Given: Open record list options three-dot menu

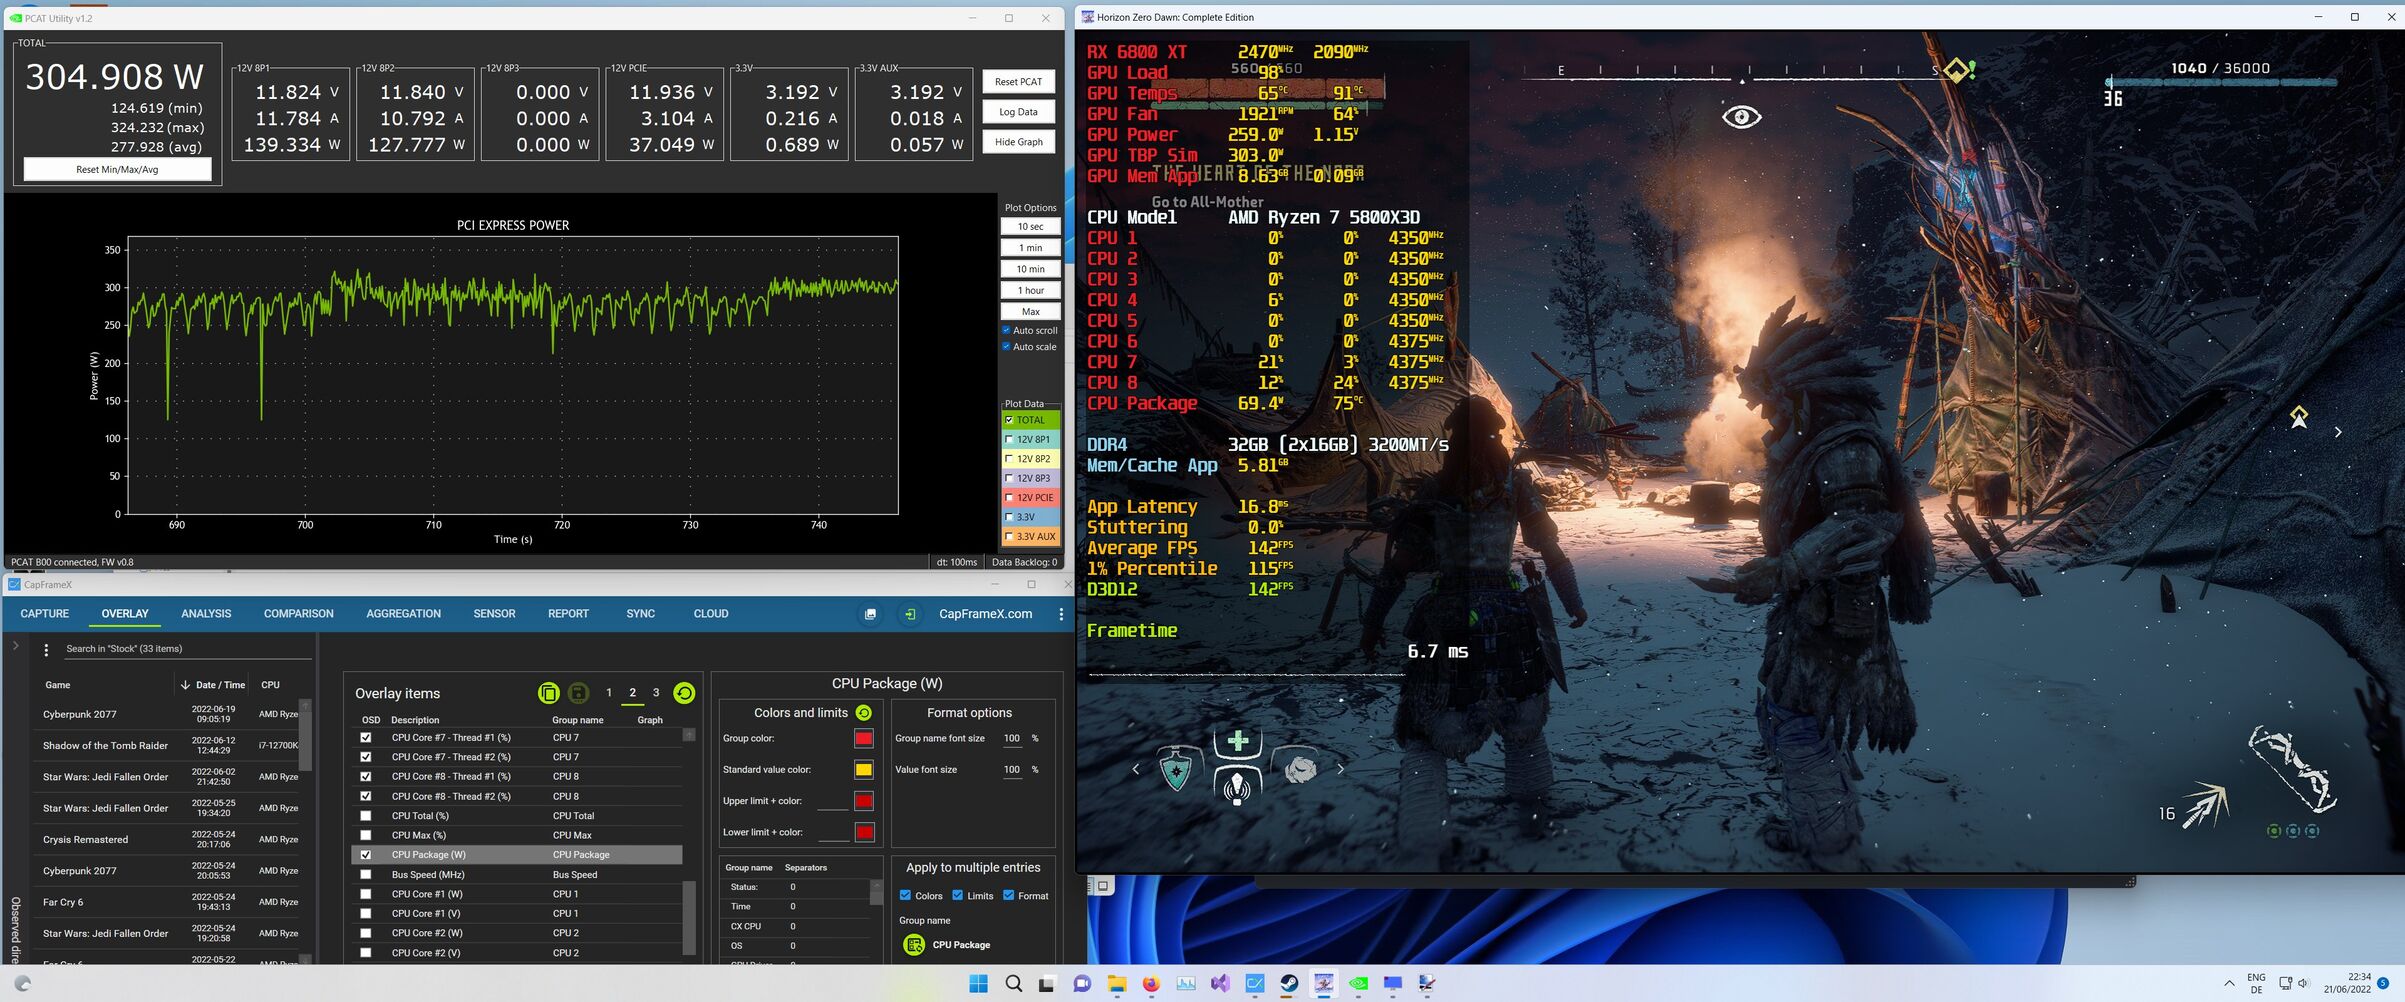Looking at the screenshot, I should (46, 650).
